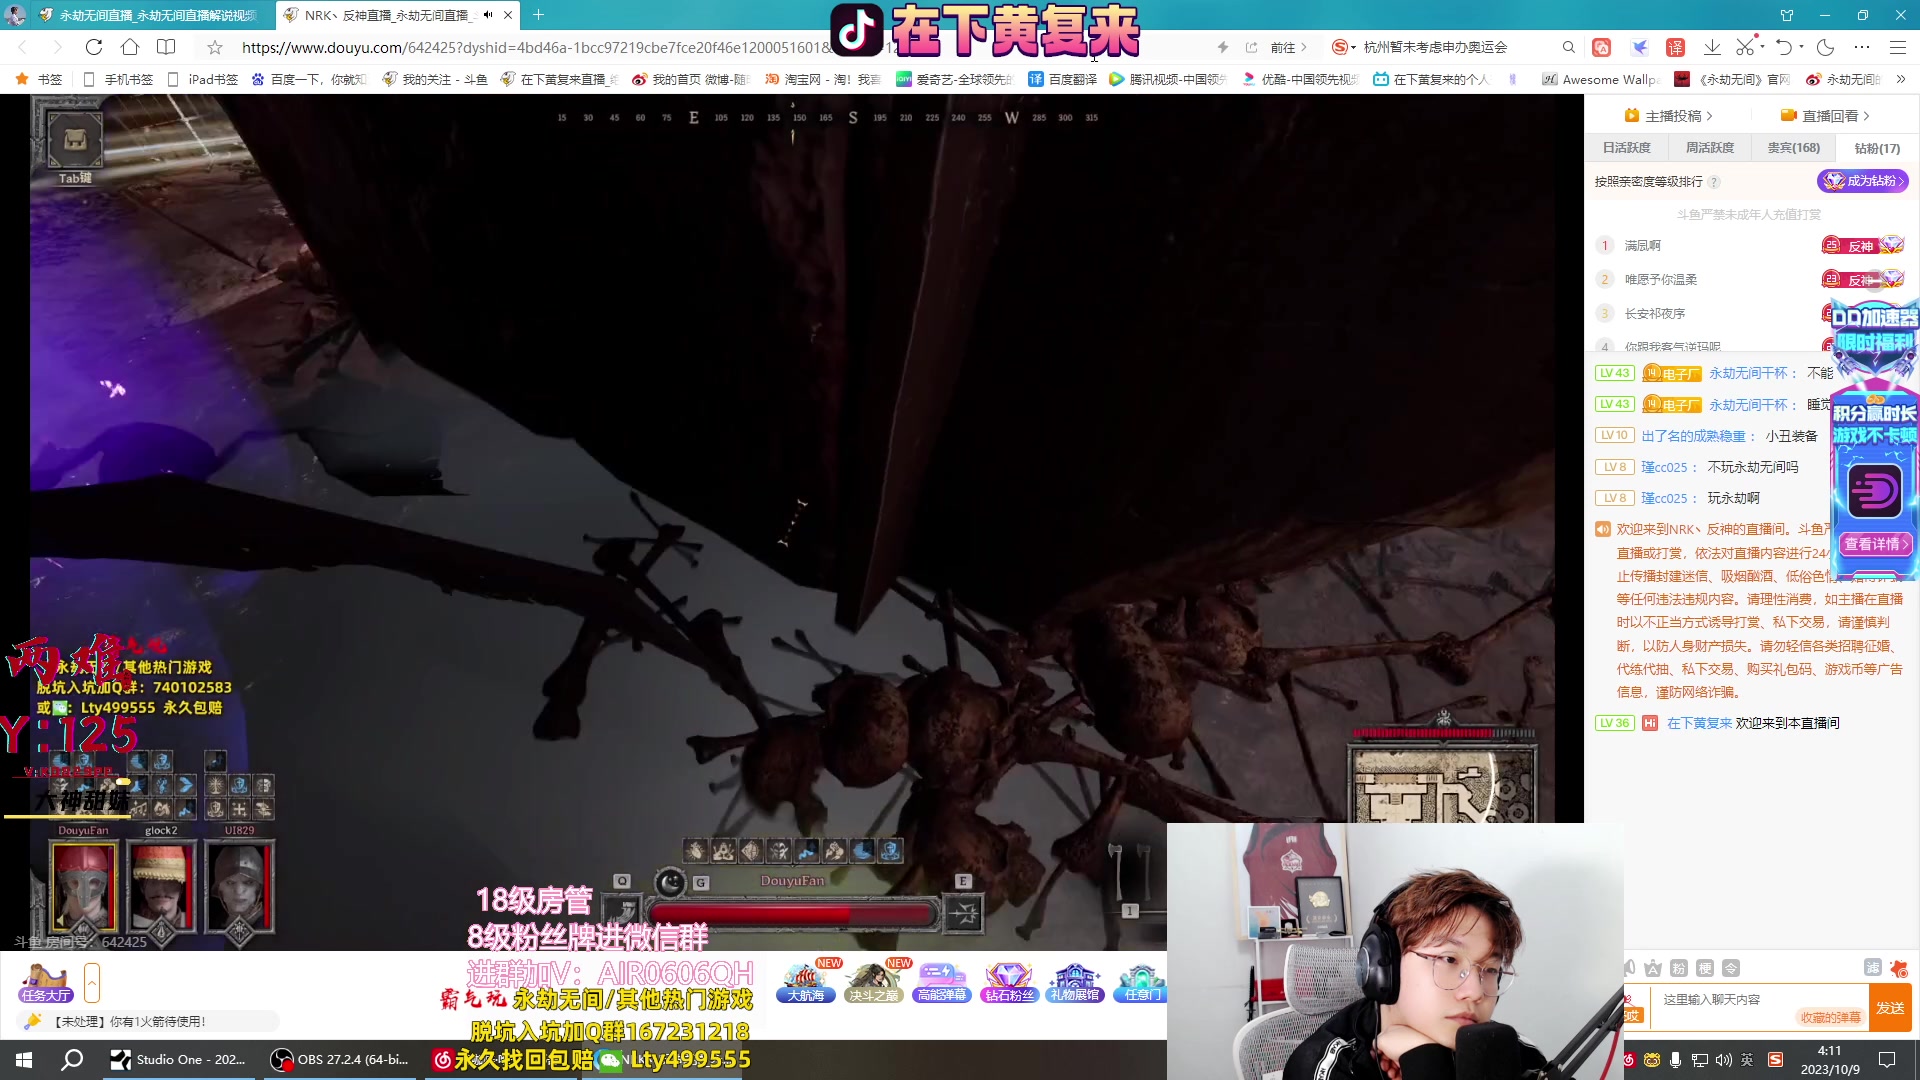Viewport: 1920px width, 1080px height.
Task: Open reading mode book icon
Action: [166, 47]
